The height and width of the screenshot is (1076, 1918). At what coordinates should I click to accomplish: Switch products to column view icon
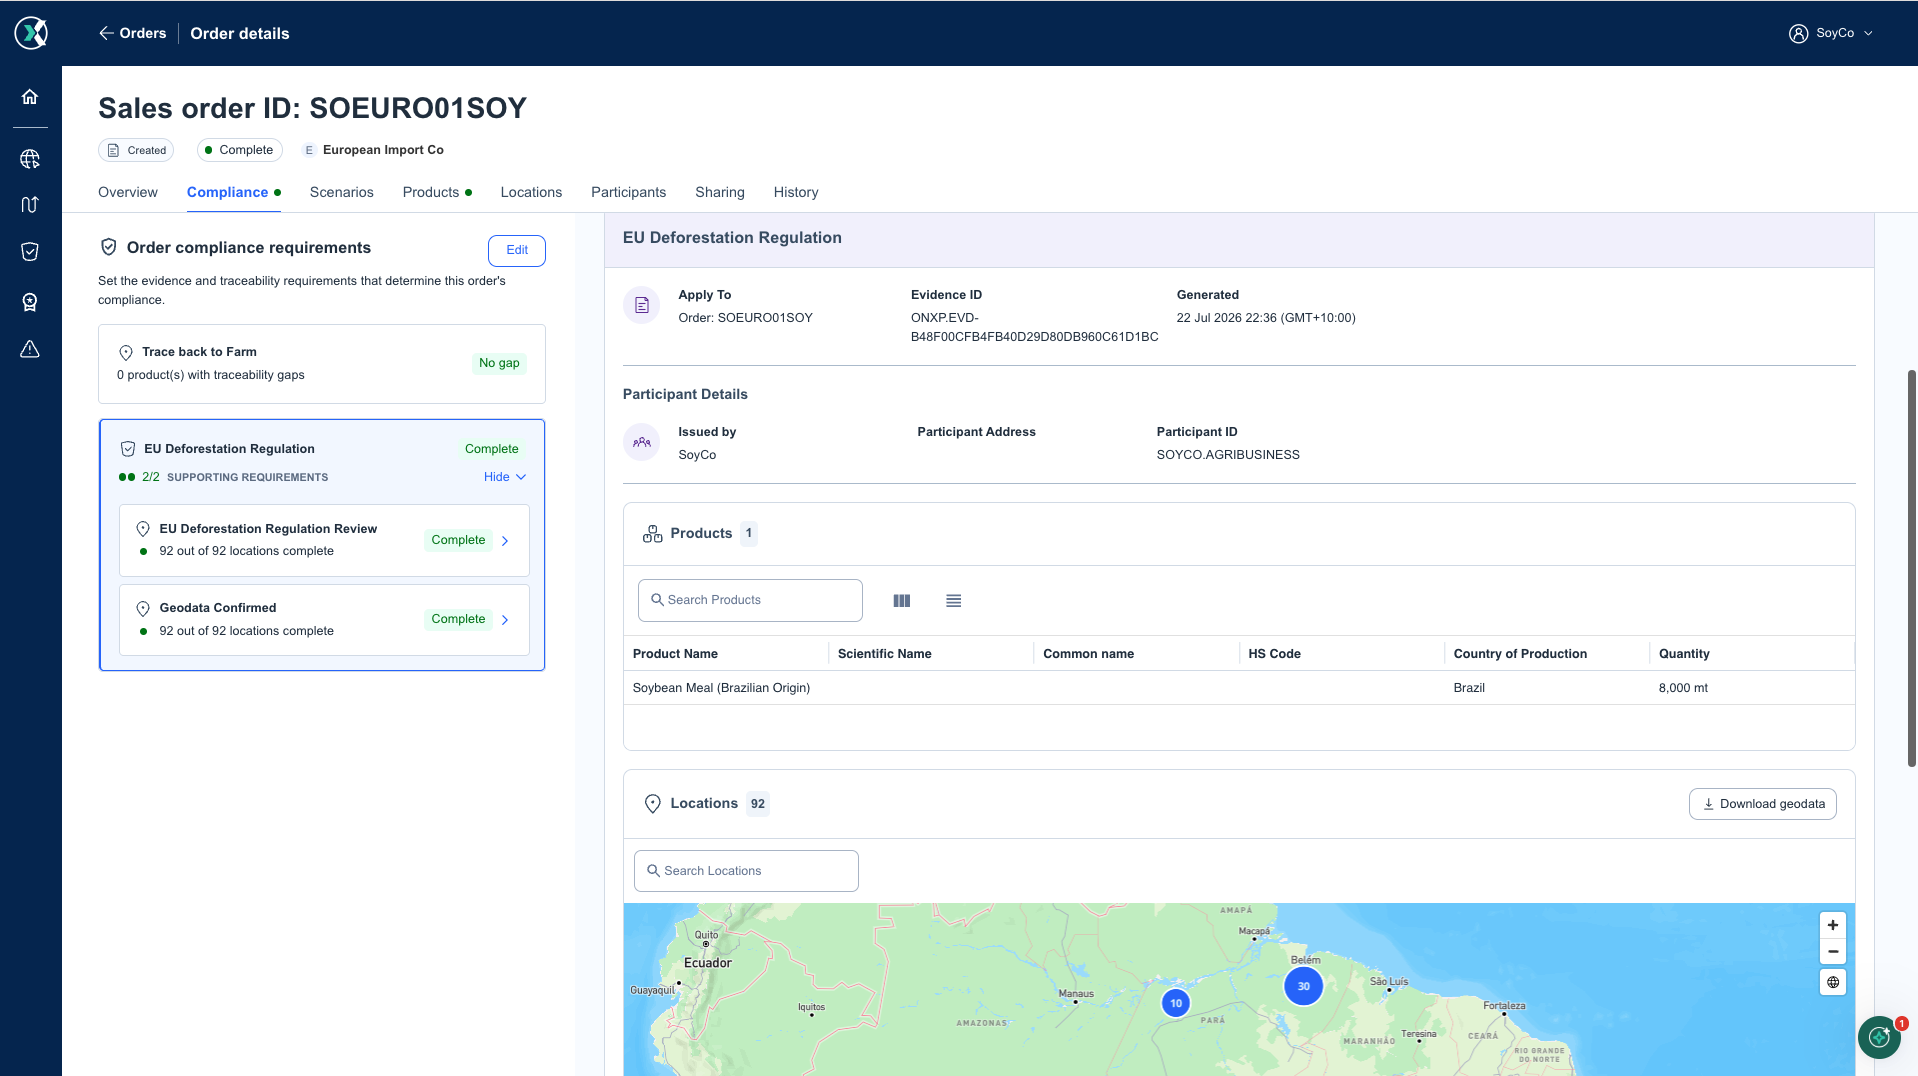pyautogui.click(x=902, y=601)
